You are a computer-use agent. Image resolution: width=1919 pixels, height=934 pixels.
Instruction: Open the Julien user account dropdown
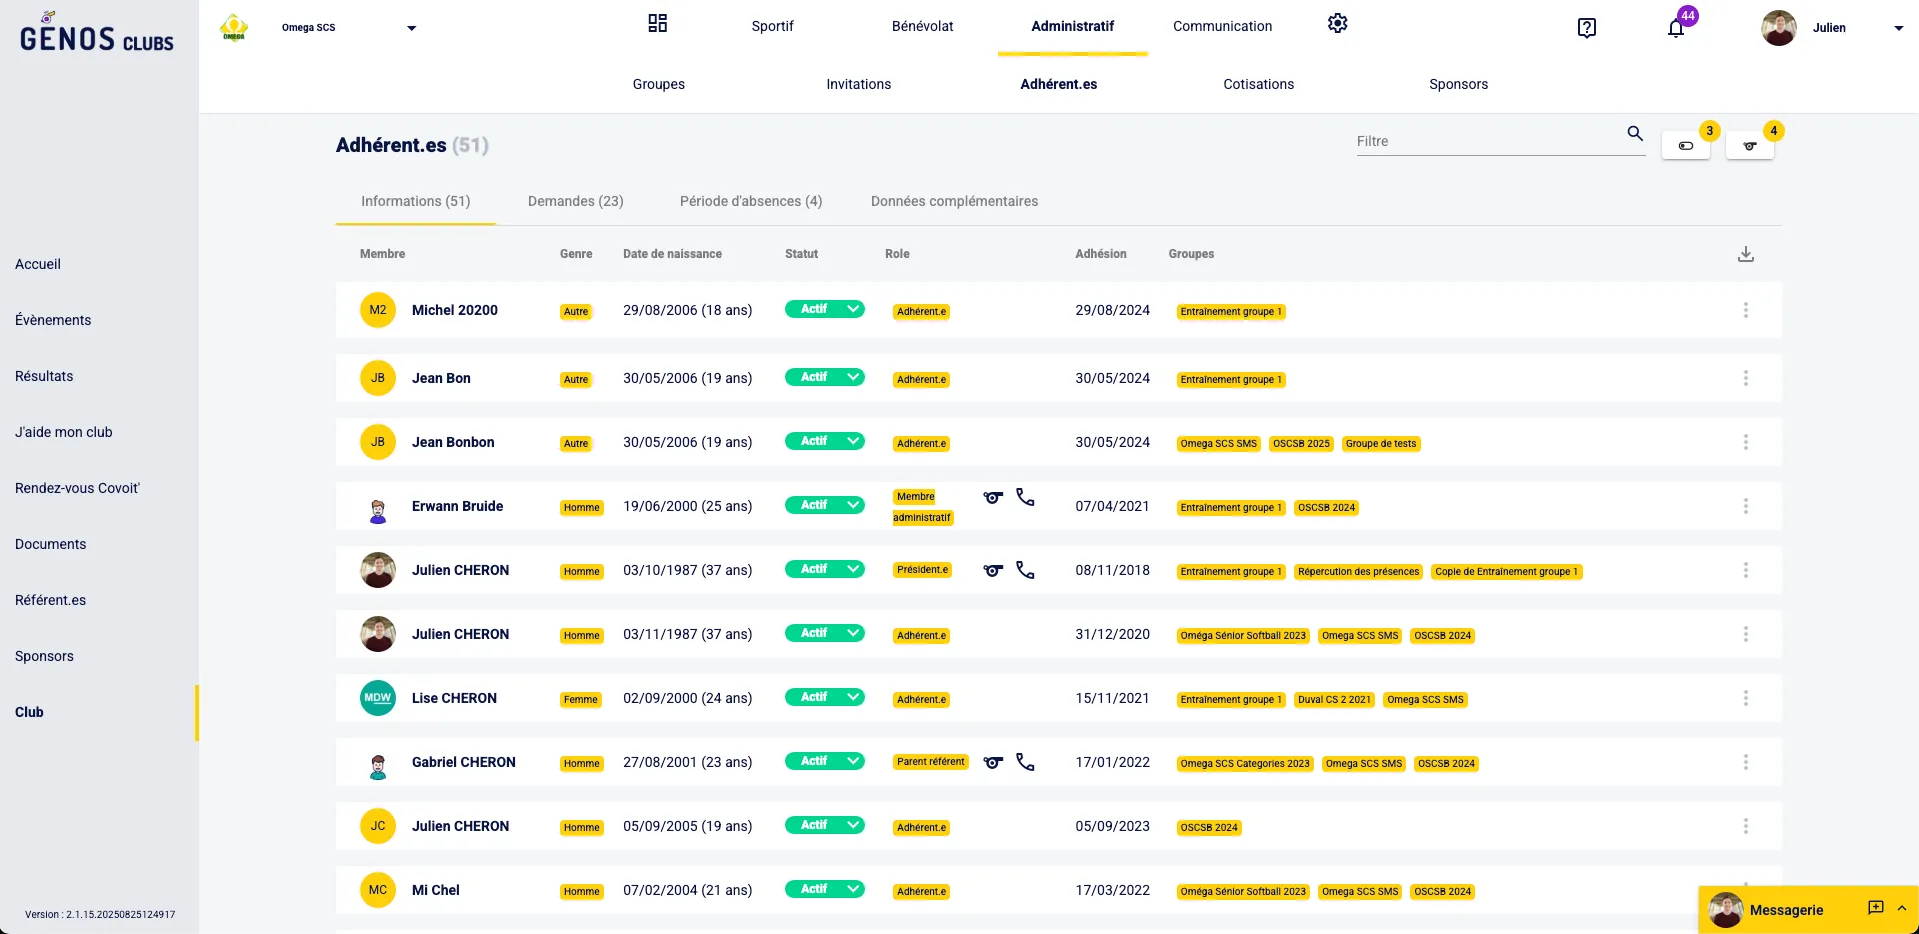coord(1897,28)
